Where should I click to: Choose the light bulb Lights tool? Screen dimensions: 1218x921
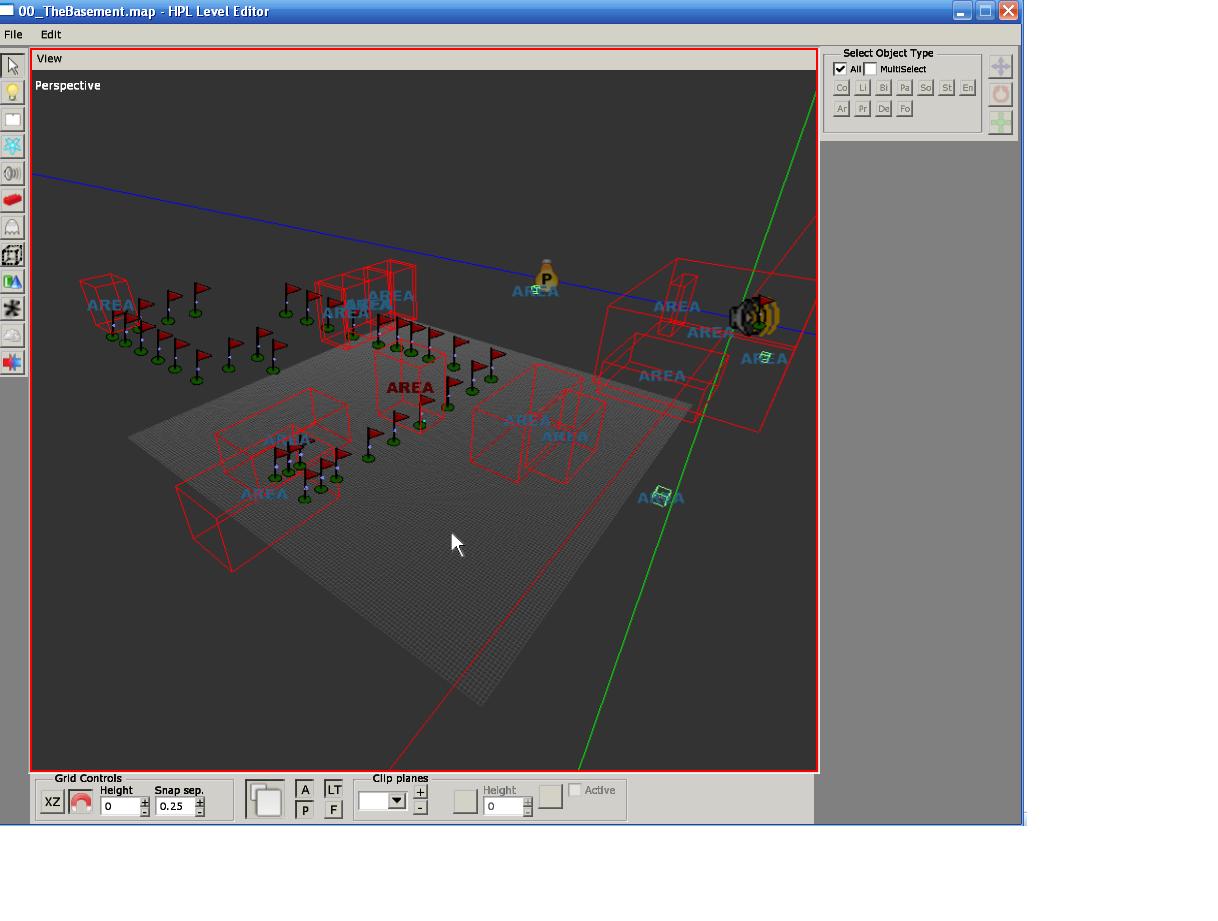pos(12,93)
